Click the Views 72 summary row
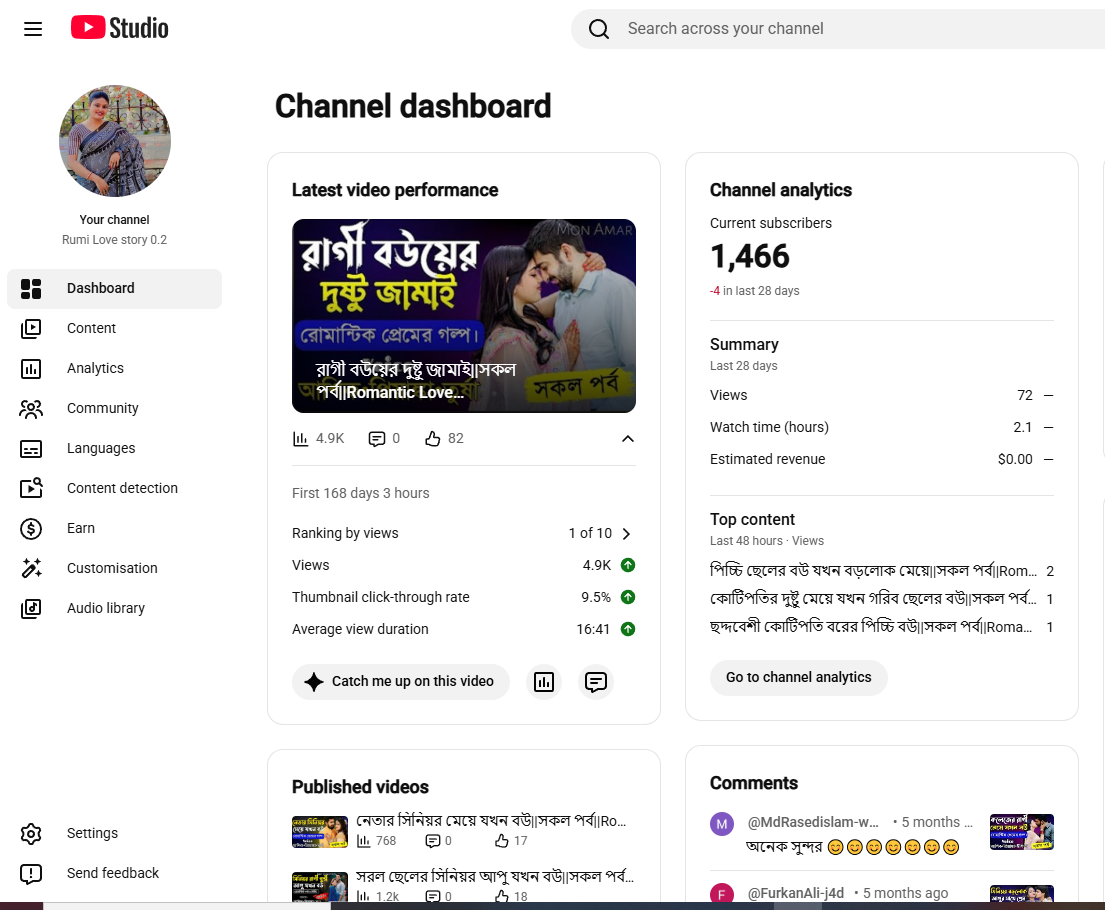The width and height of the screenshot is (1105, 910). point(882,395)
